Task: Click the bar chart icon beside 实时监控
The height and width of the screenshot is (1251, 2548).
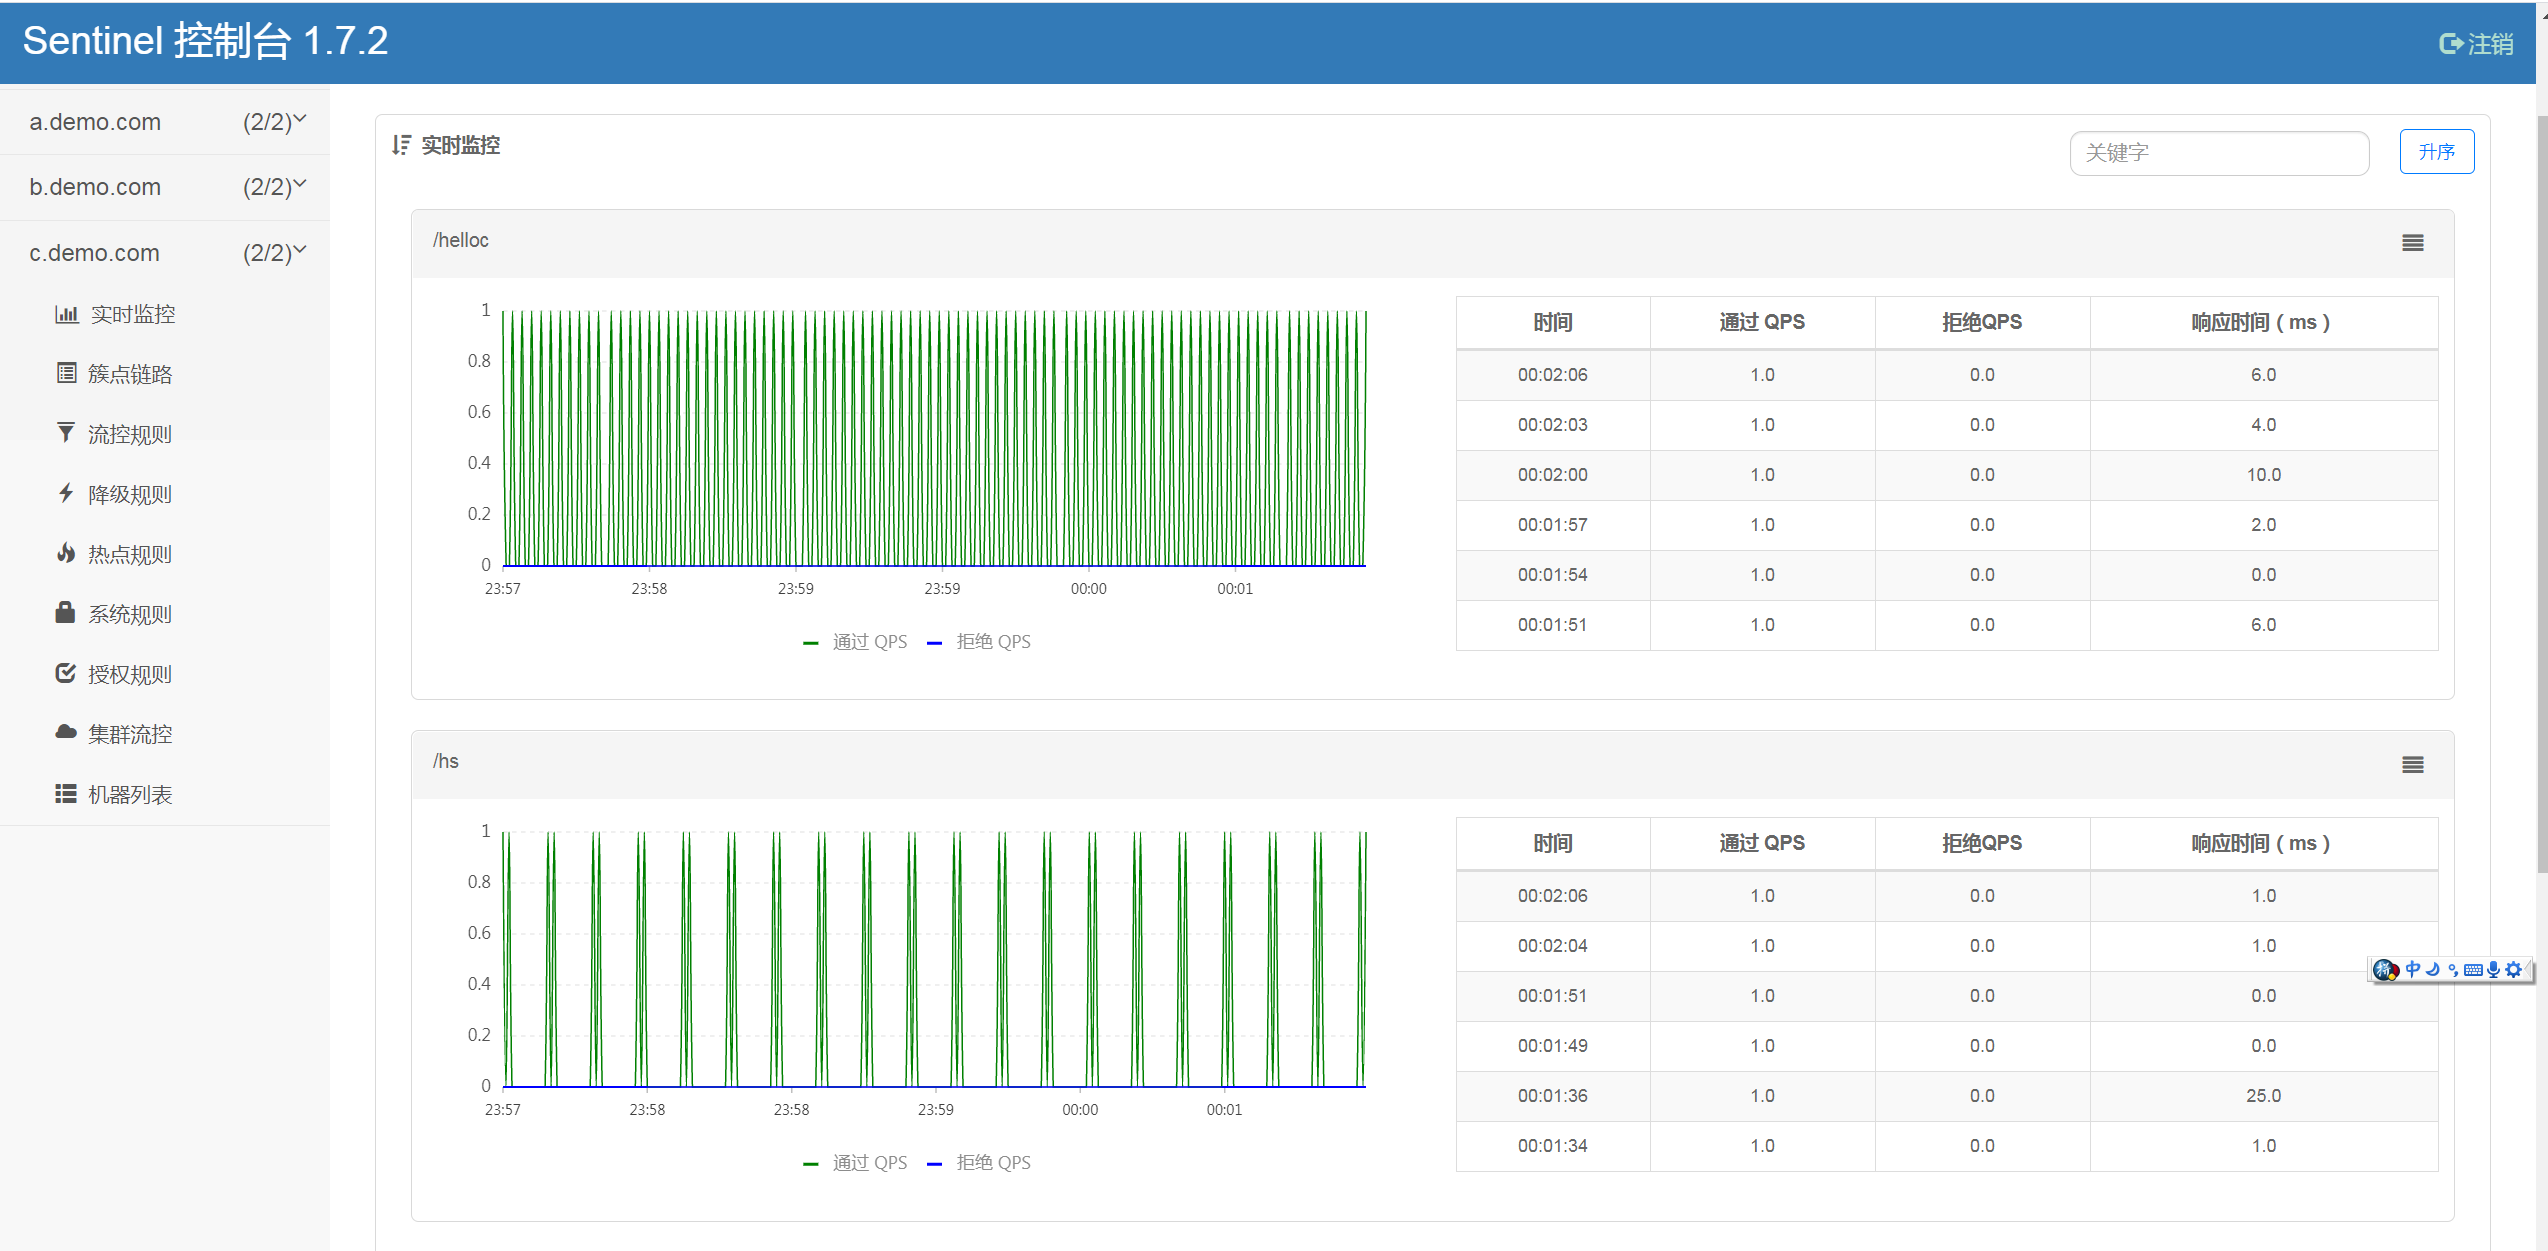Action: 66,314
